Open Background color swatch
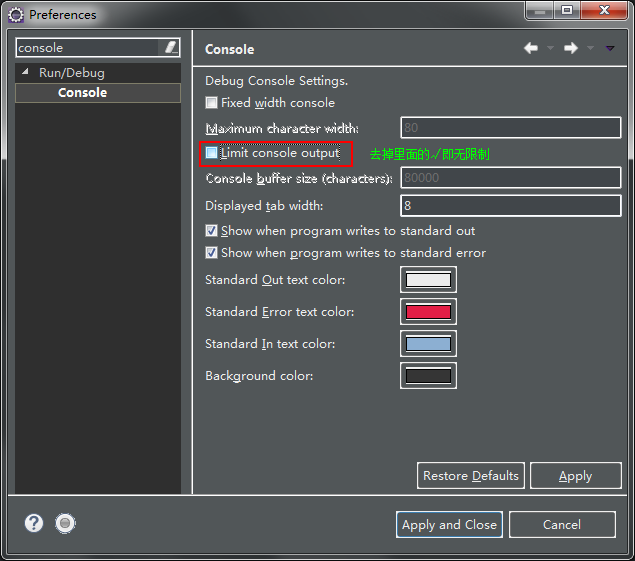Screen dimensions: 635x561 pos(428,375)
